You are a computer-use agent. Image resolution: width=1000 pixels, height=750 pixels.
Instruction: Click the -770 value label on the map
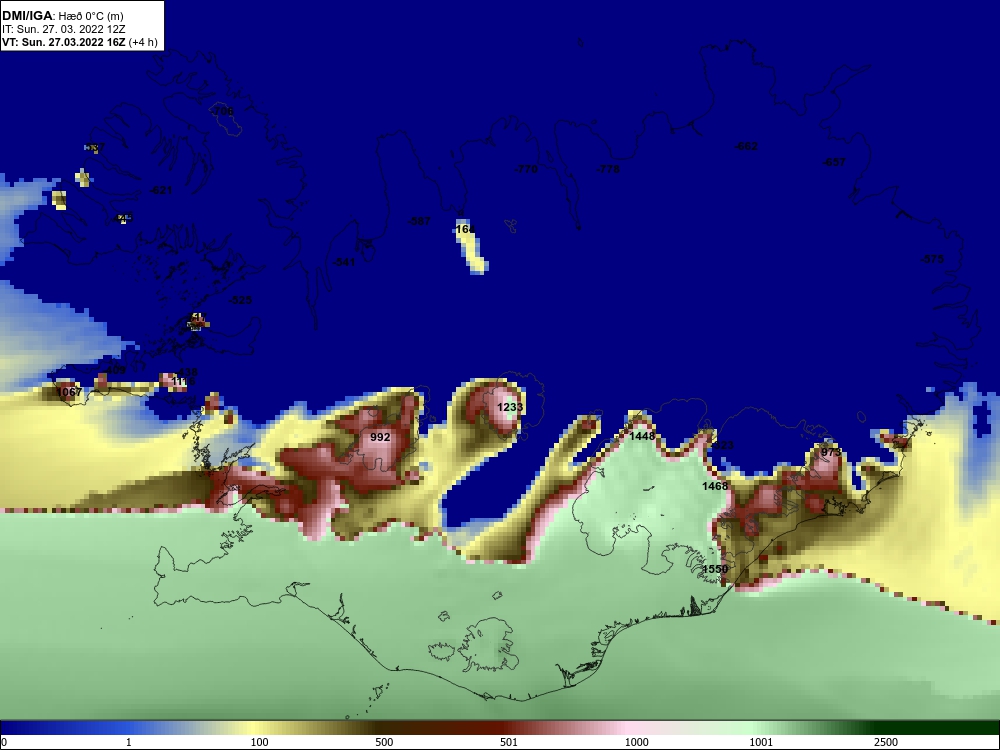[x=526, y=169]
